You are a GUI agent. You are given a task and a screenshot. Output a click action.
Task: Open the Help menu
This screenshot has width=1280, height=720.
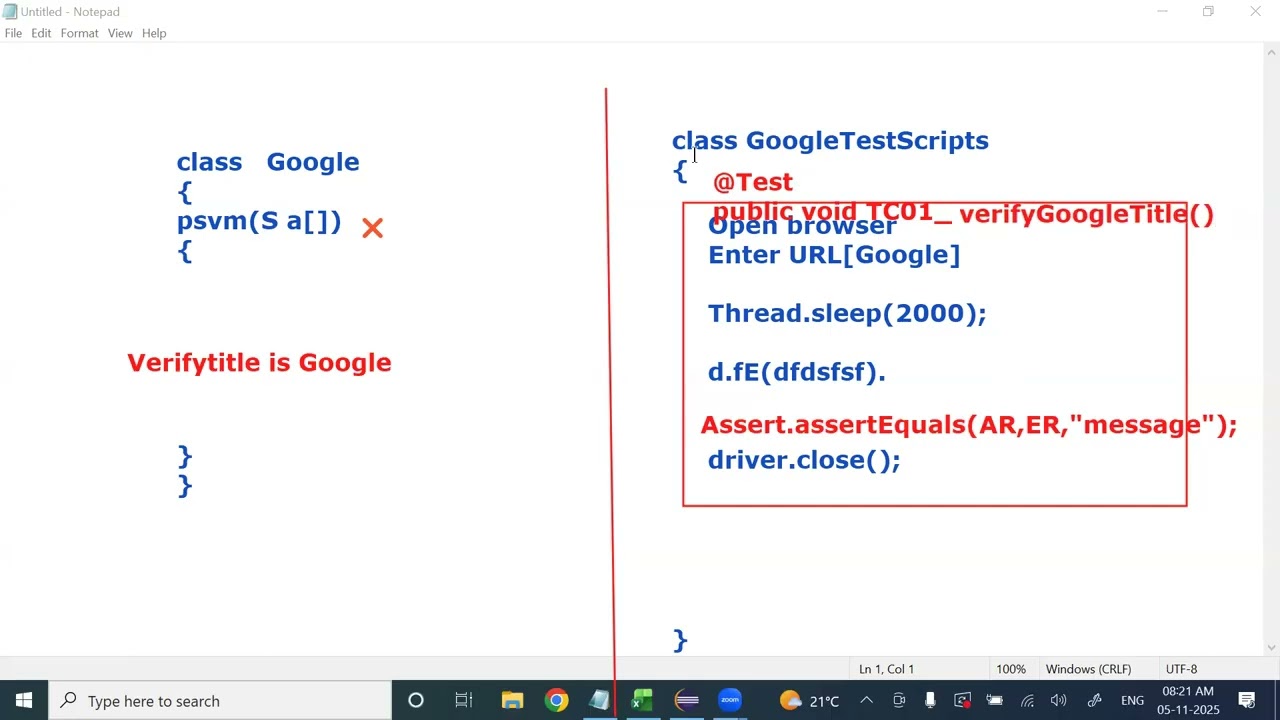[x=154, y=33]
